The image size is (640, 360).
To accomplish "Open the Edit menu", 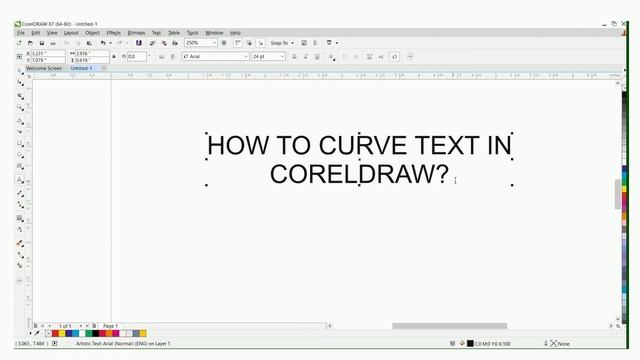I will [36, 33].
